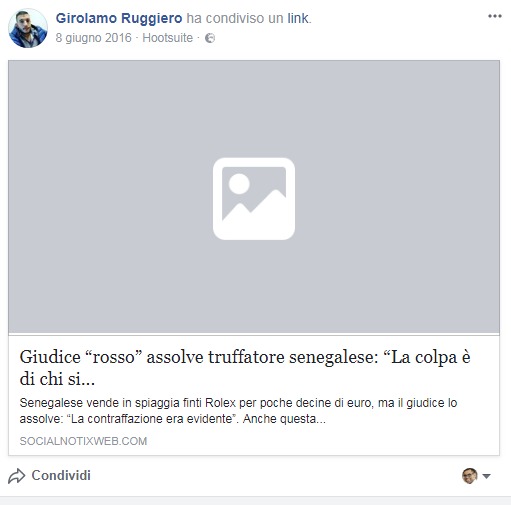
Task: Open the post timestamp 8 giugno 2016
Action: [94, 38]
